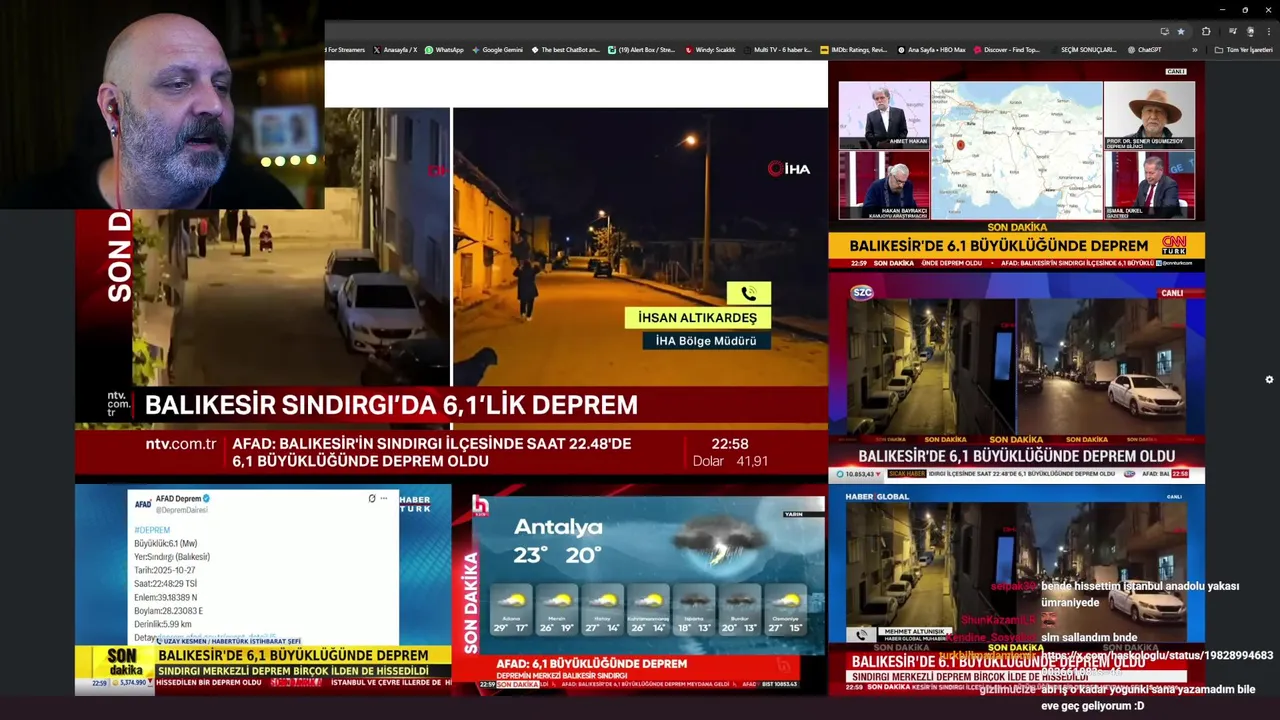Click the ntv.com.tr text in the ticker

(180, 444)
